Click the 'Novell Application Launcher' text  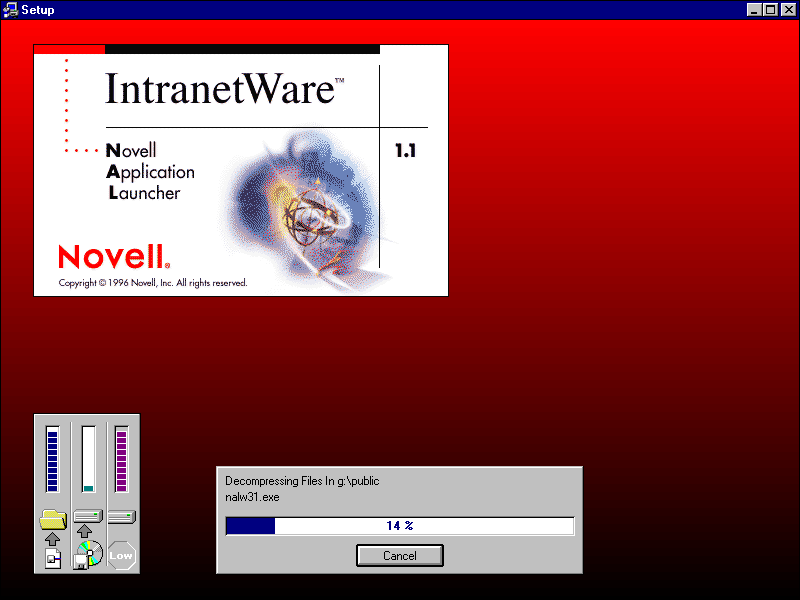click(150, 171)
